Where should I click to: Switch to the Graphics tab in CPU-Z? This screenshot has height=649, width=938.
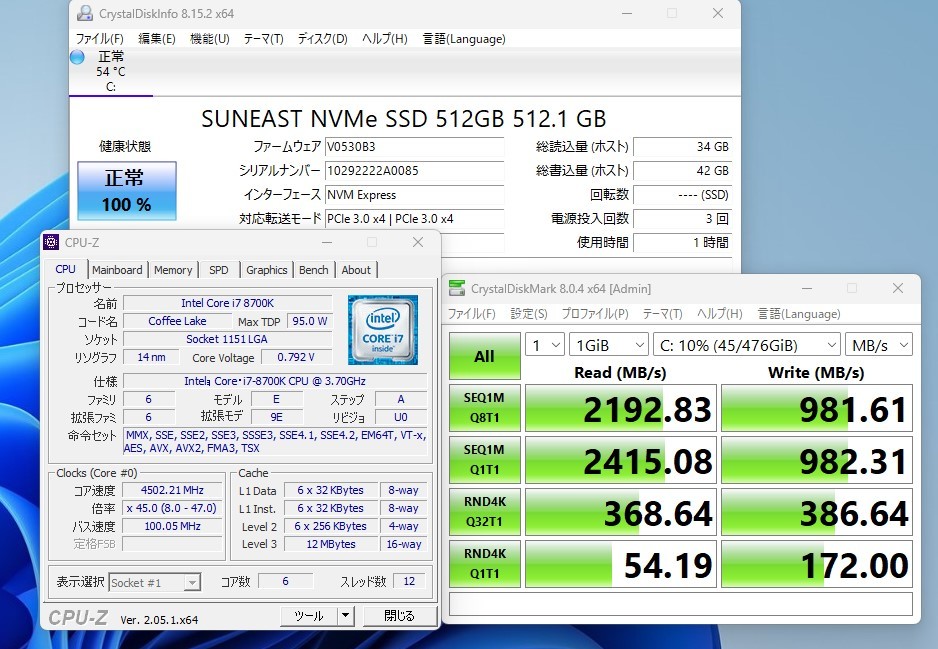267,270
